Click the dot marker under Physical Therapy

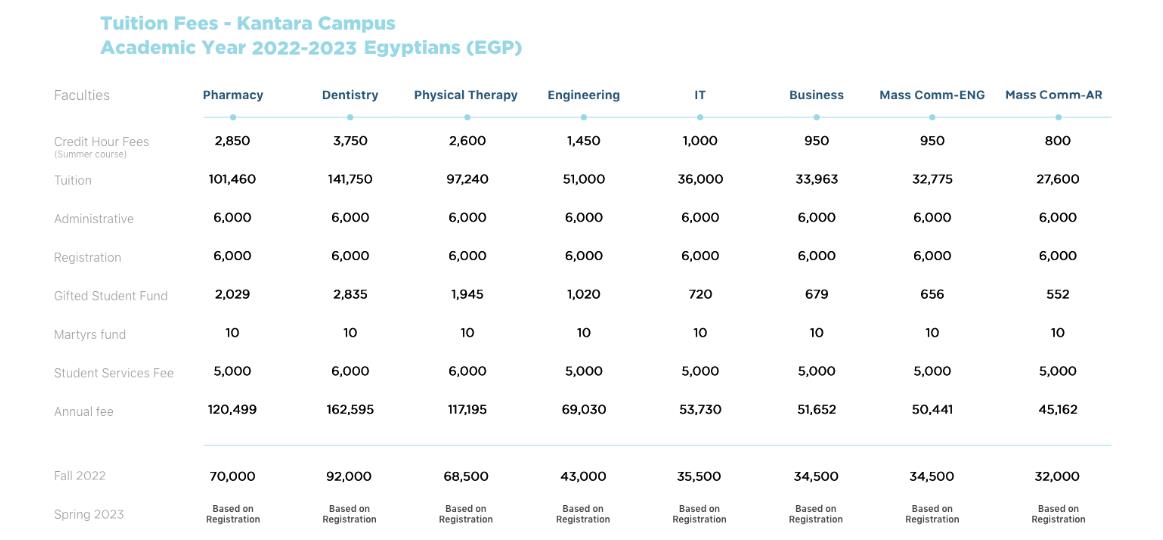(x=467, y=117)
